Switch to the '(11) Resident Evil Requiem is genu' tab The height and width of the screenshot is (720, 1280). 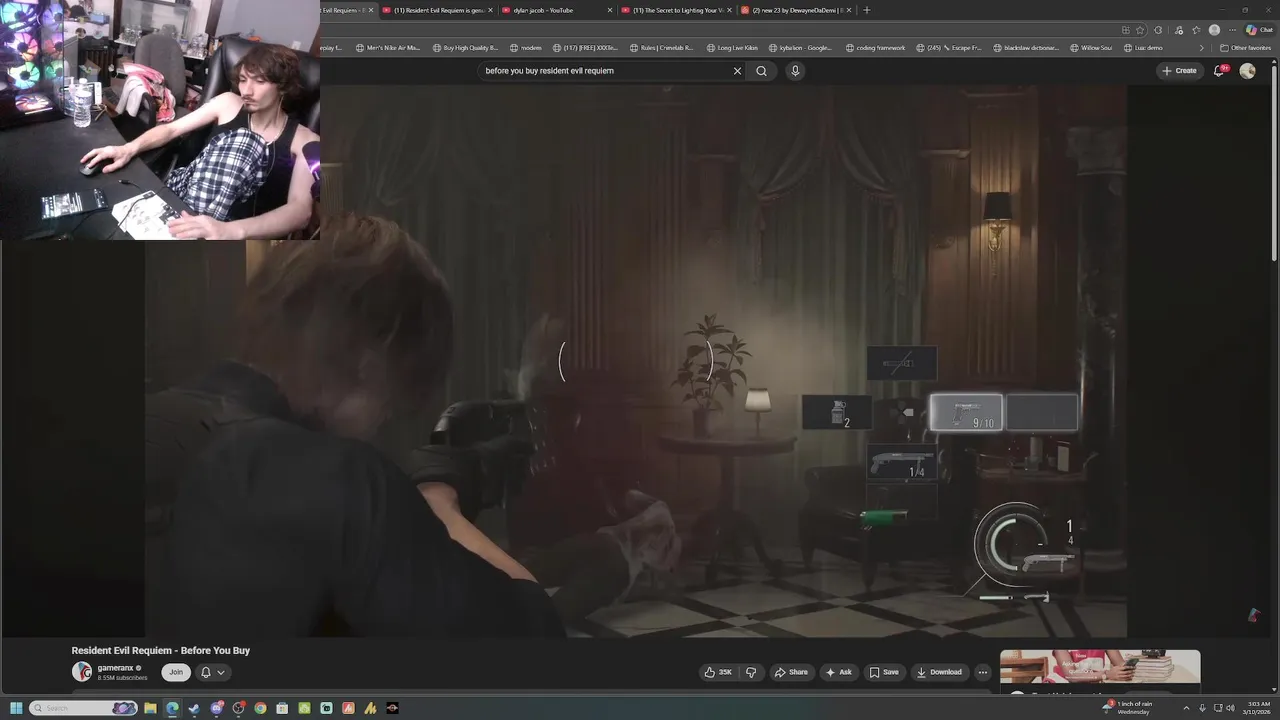437,10
